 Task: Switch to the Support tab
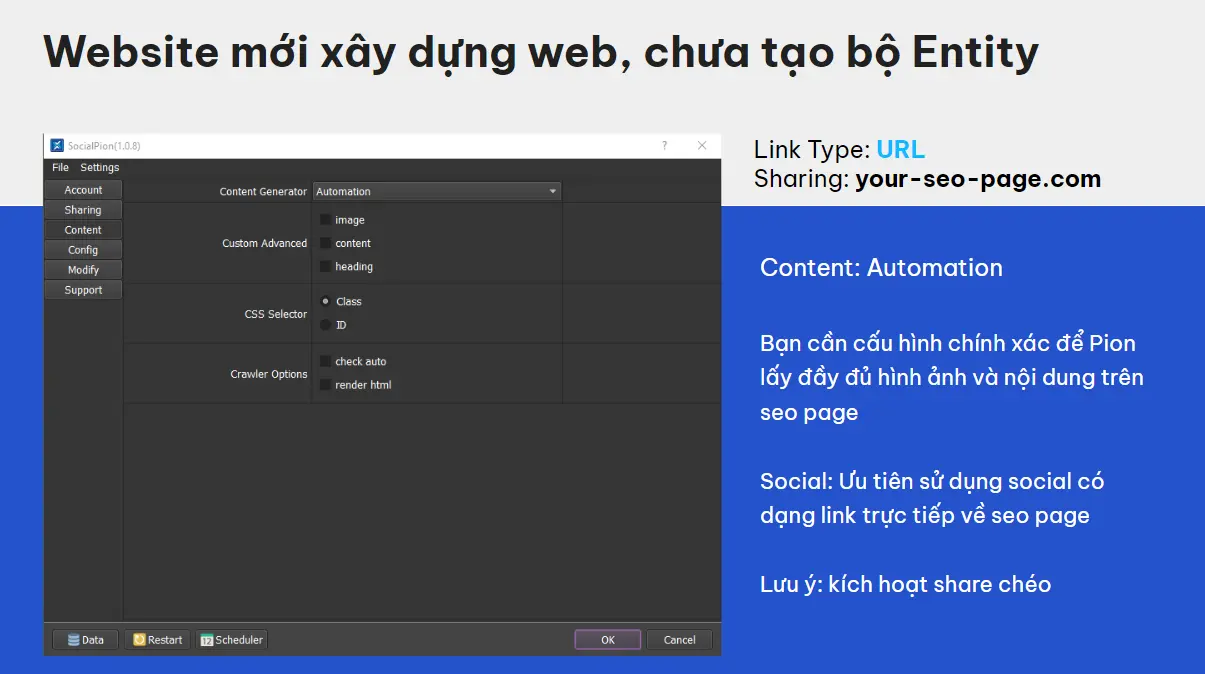(x=84, y=290)
